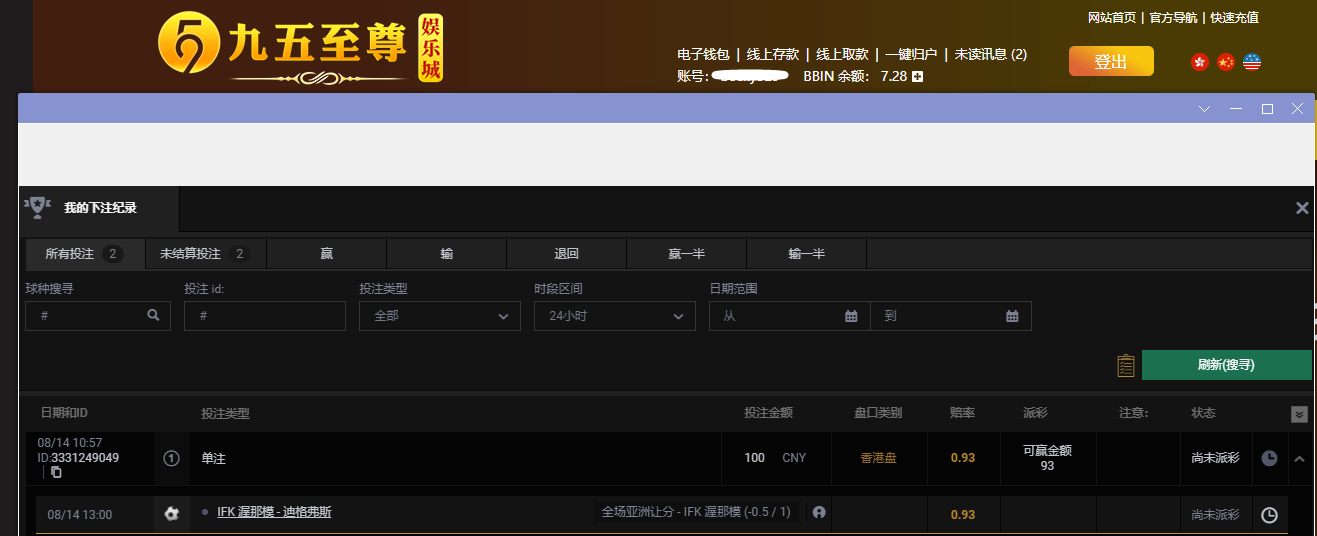The image size is (1317, 536).
Task: Click the 状态 column header
Action: pyautogui.click(x=1204, y=413)
